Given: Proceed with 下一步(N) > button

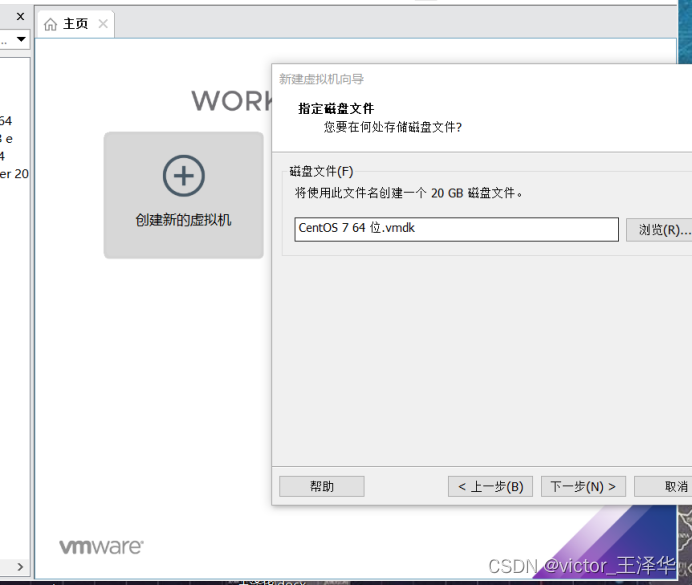Looking at the screenshot, I should (x=583, y=486).
